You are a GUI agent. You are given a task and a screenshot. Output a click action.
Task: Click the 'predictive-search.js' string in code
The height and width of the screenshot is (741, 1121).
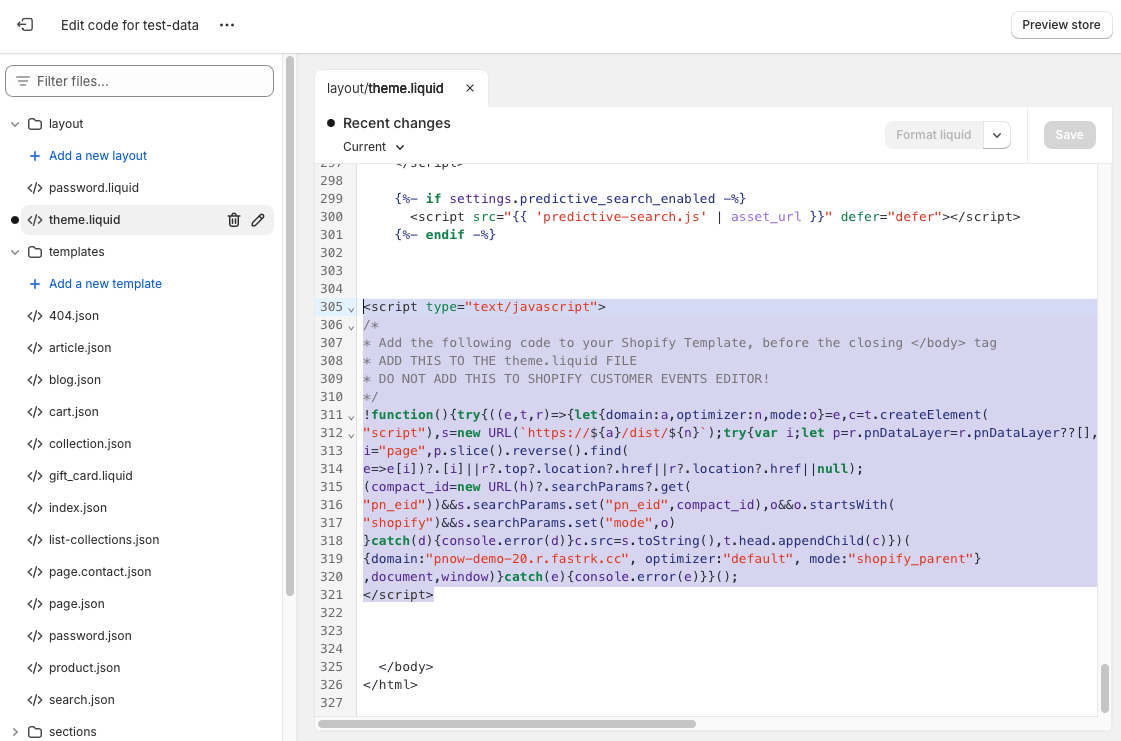point(621,217)
